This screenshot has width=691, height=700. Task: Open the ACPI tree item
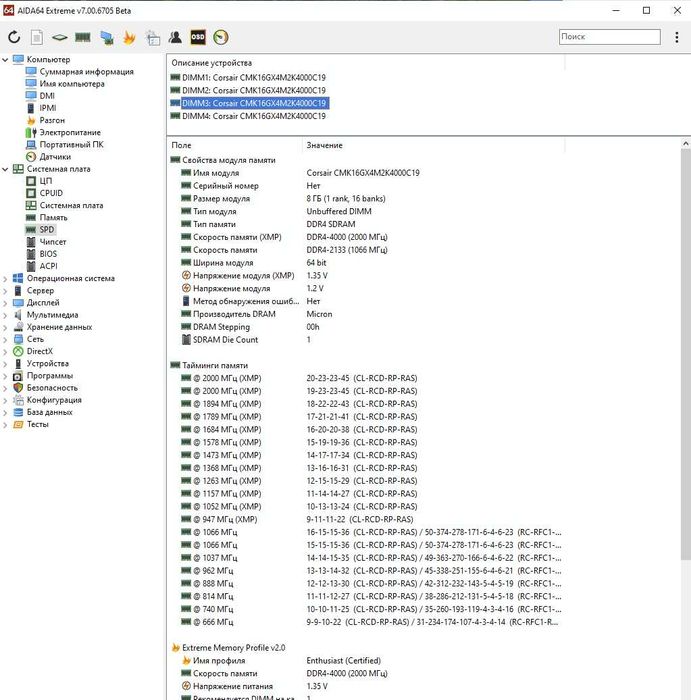click(48, 266)
